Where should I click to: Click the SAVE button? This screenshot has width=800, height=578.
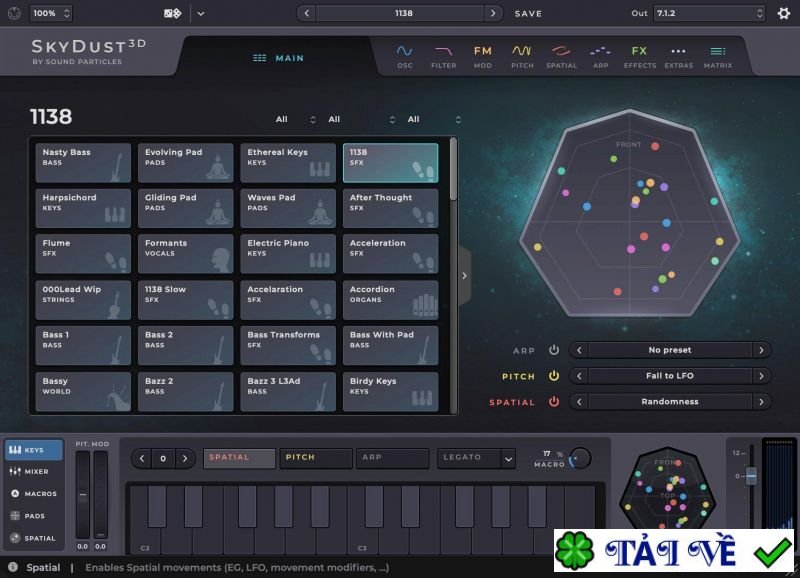(x=528, y=14)
